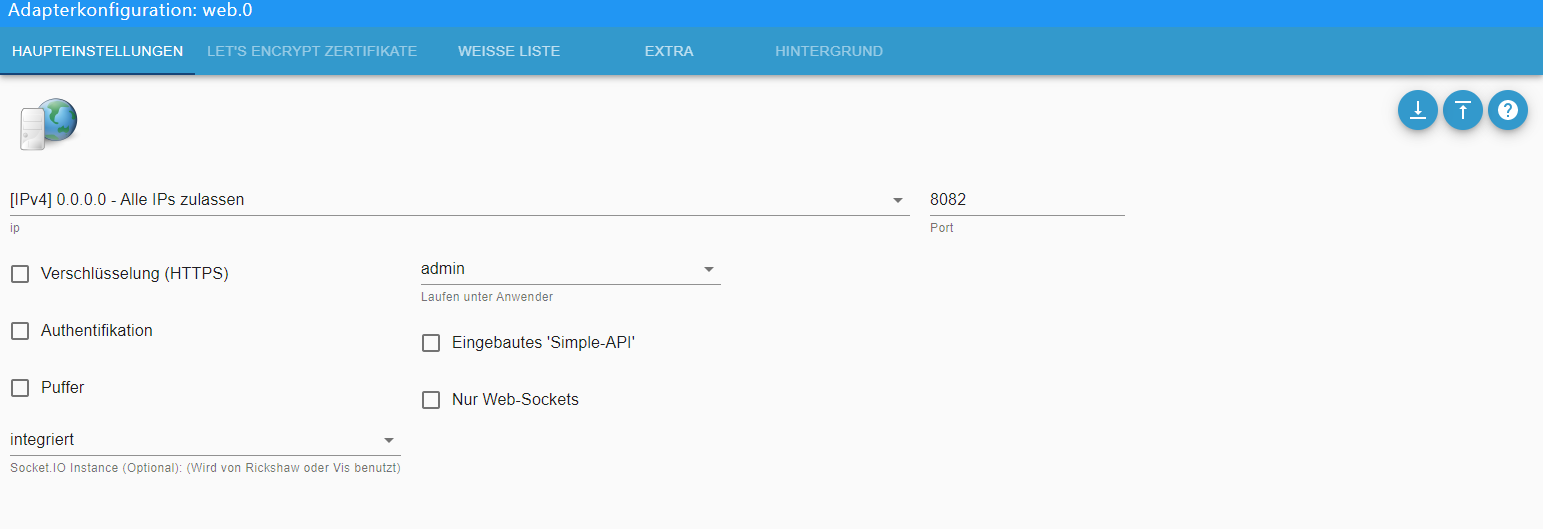
Task: Enable the Verschlüsselung (HTTPS) checkbox
Action: [20, 274]
